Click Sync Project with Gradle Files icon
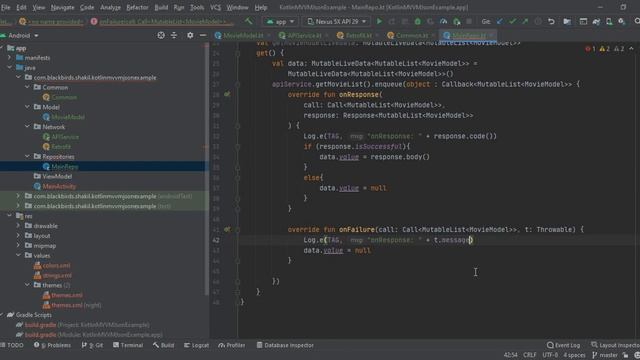The height and width of the screenshot is (360, 640). [596, 21]
